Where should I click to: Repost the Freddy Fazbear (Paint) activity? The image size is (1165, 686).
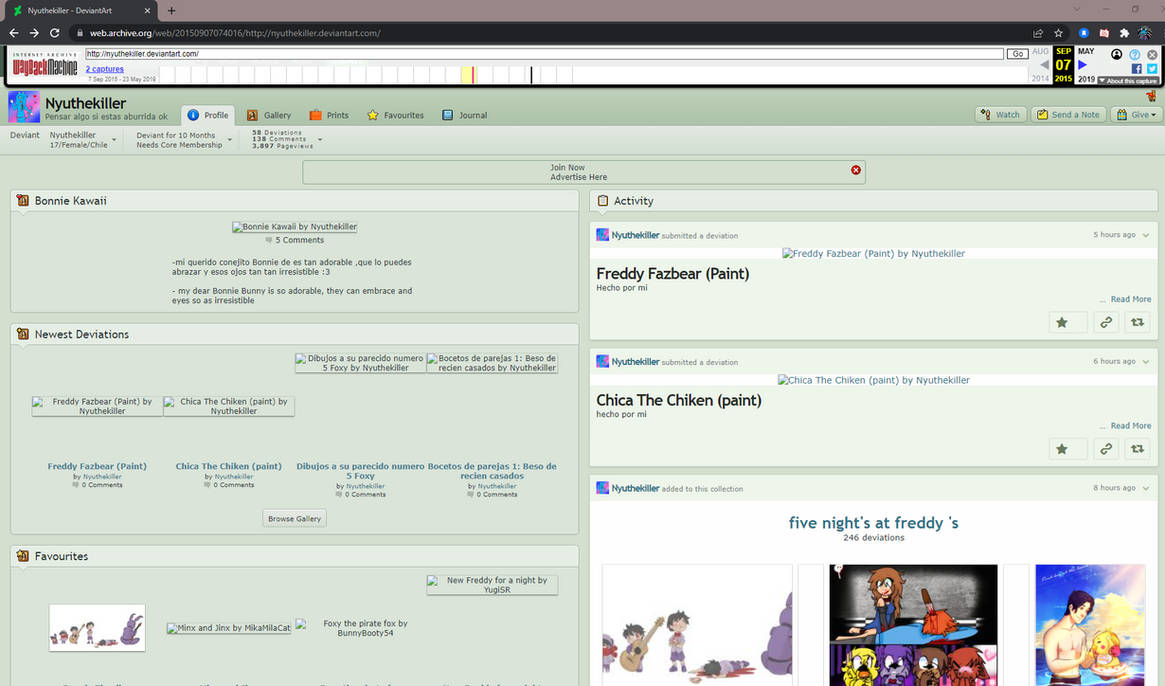pyautogui.click(x=1137, y=322)
